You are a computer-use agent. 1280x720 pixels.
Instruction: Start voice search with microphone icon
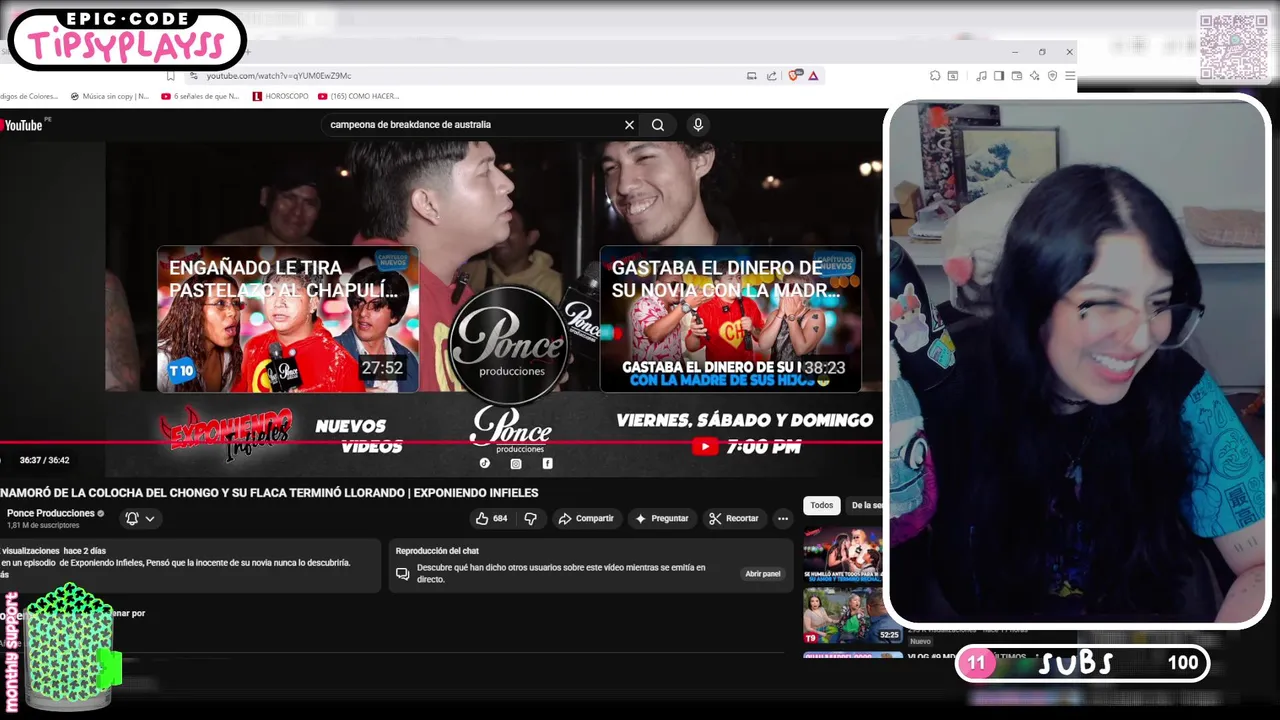point(698,125)
